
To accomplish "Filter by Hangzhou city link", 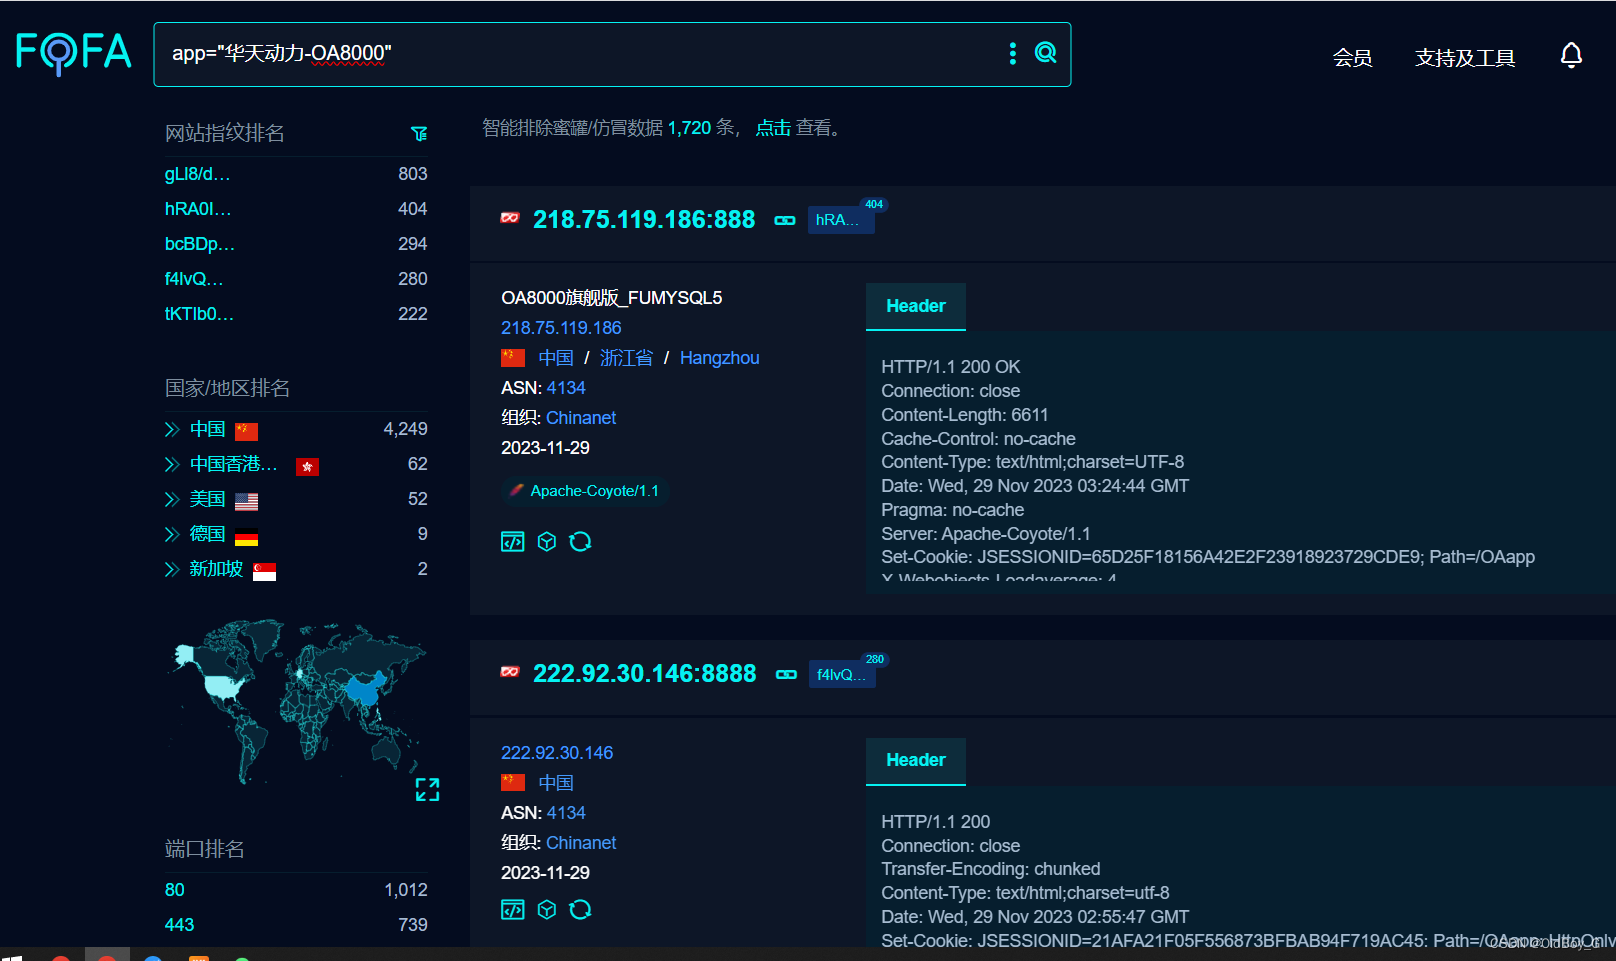I will click(719, 358).
